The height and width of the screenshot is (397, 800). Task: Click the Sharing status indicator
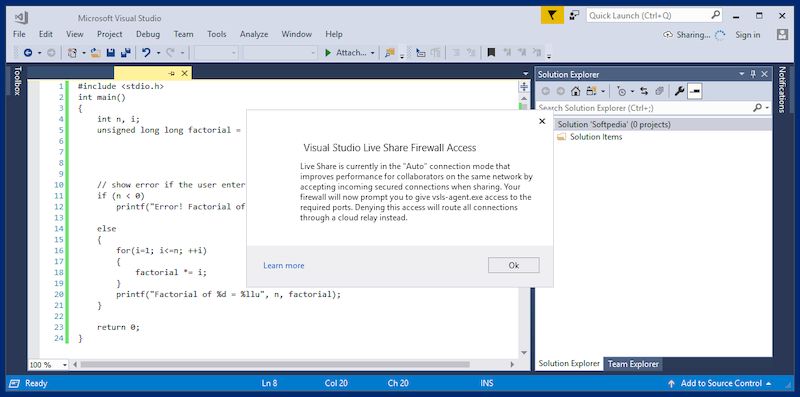694,35
